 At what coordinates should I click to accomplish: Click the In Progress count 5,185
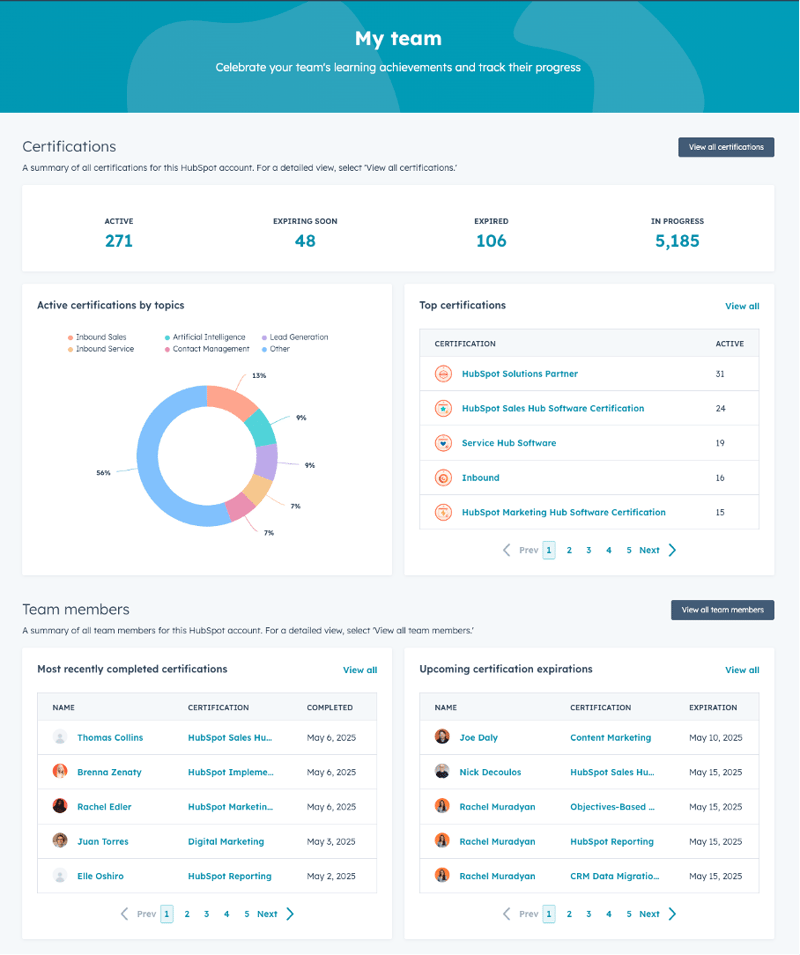click(677, 241)
